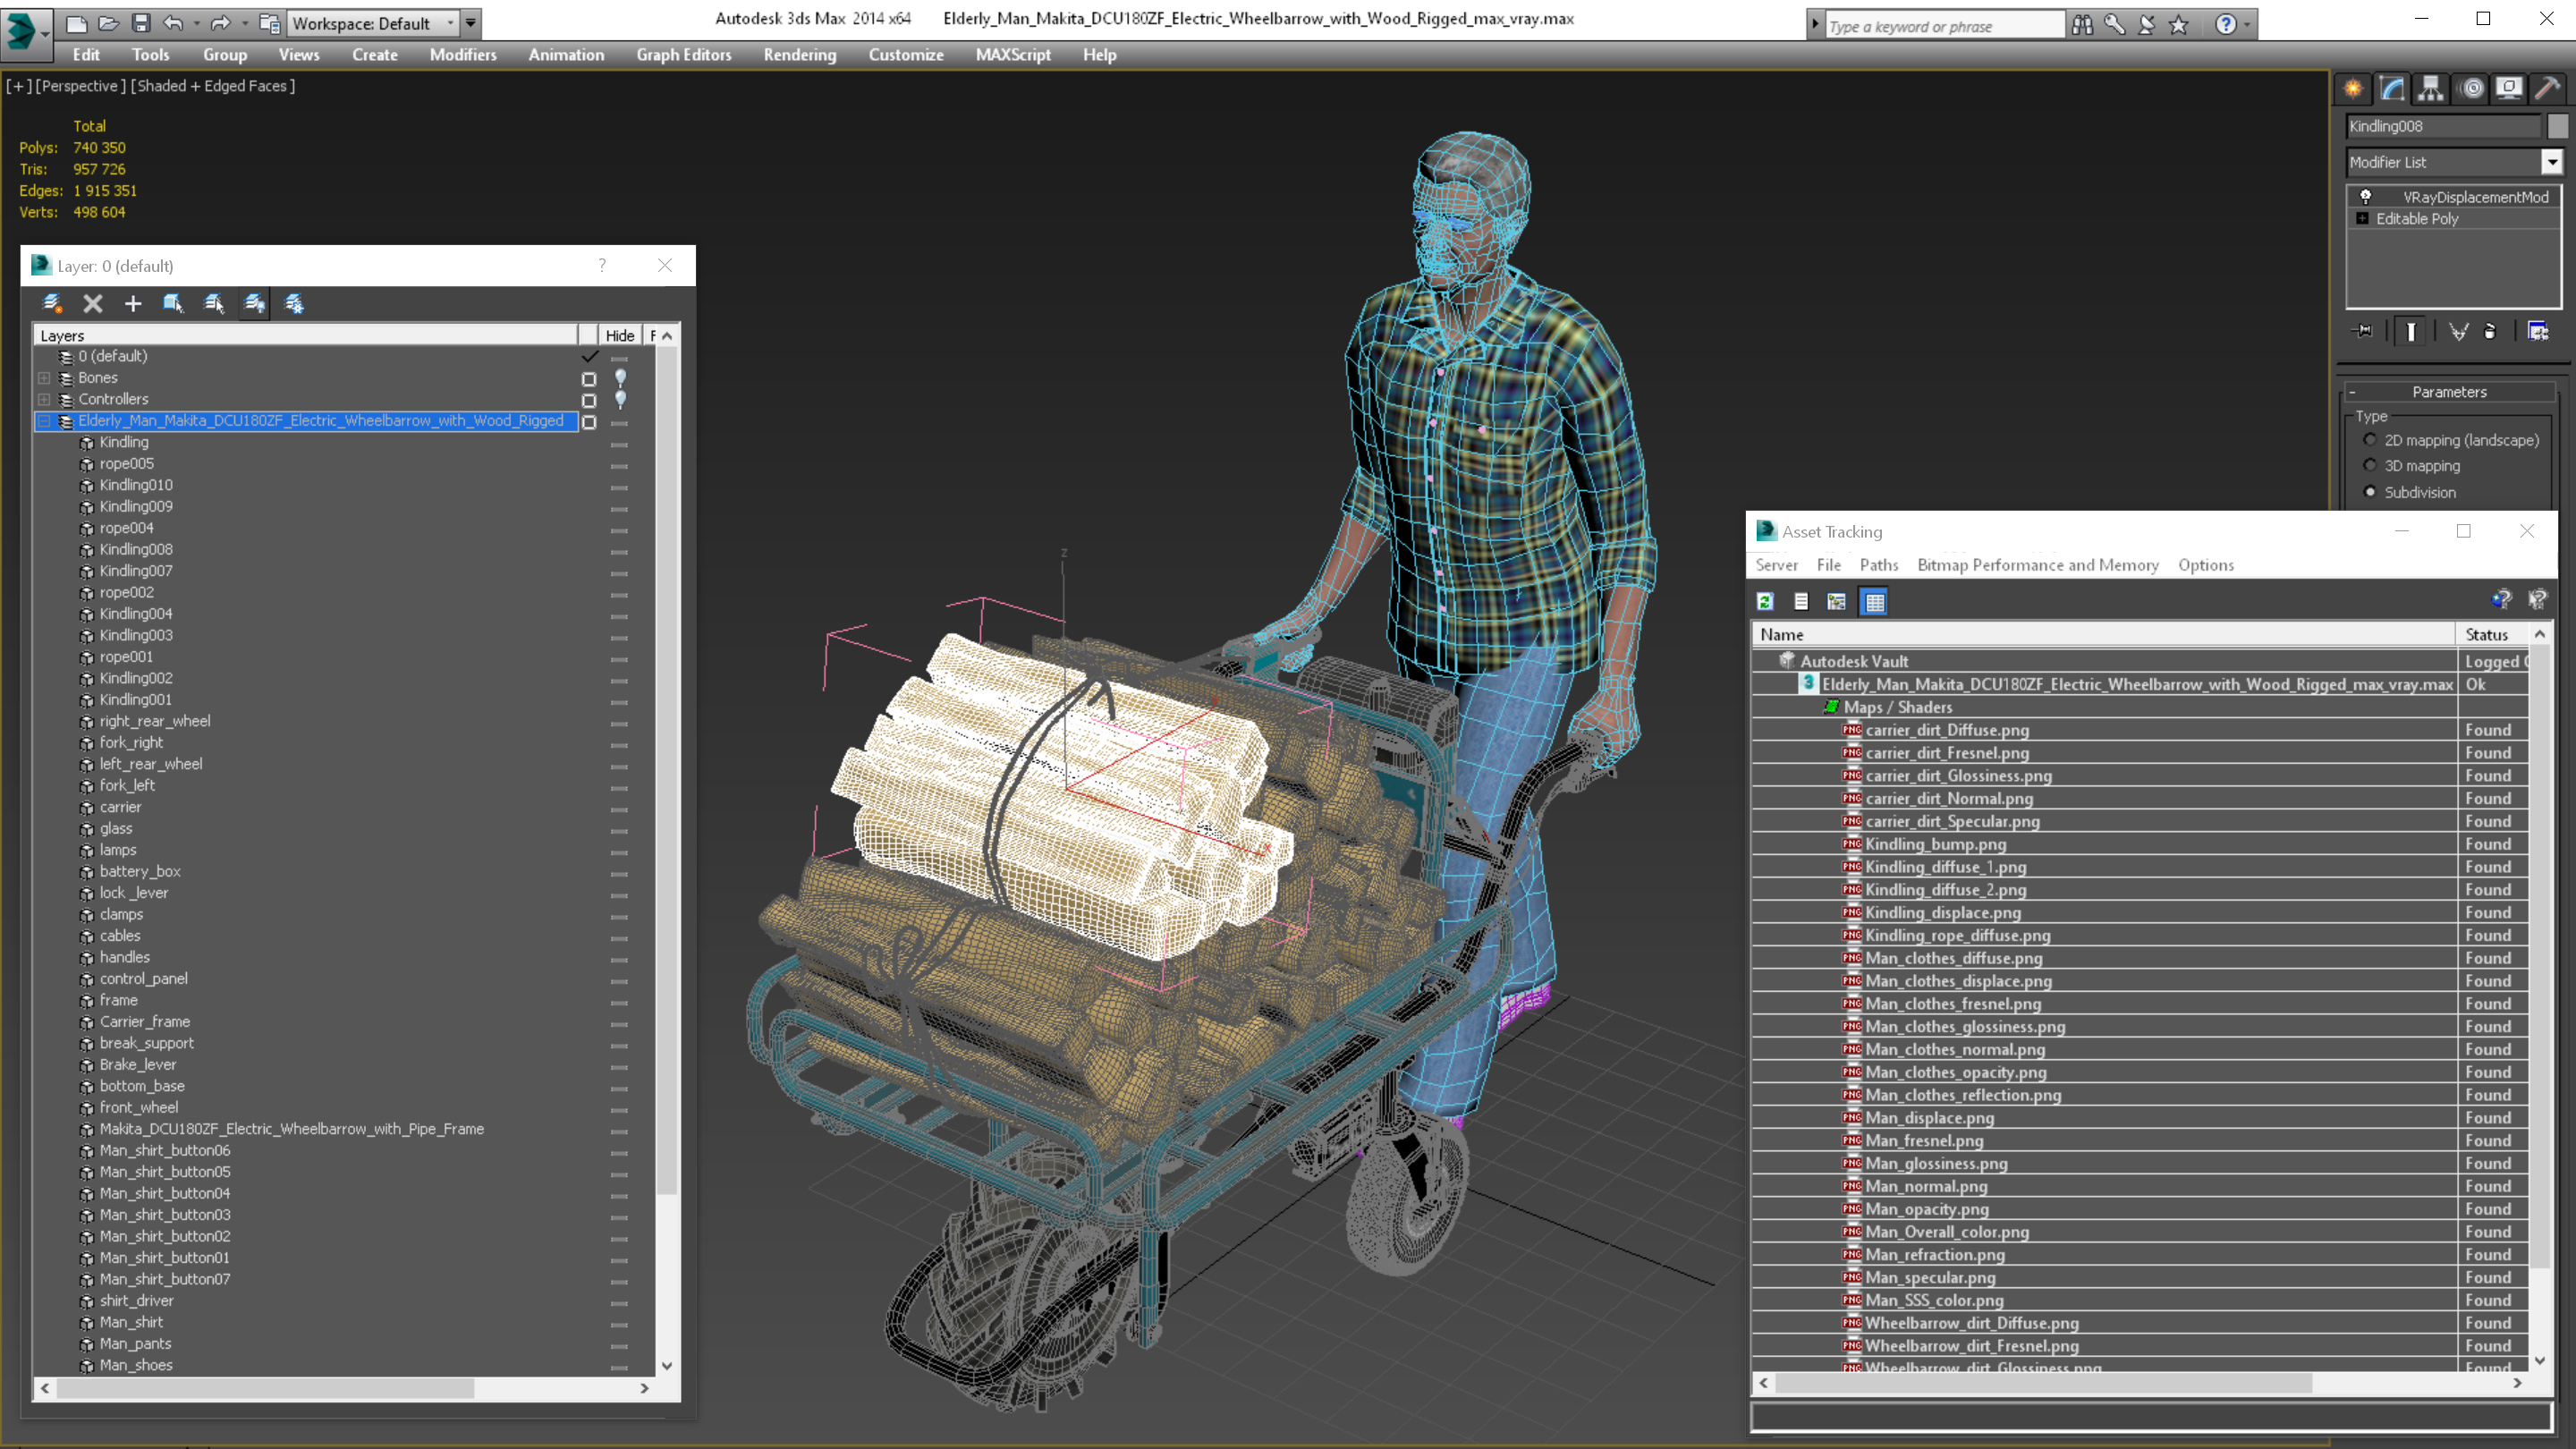Open the Utilities command panel tab
The image size is (2576, 1449).
pos(2548,89)
